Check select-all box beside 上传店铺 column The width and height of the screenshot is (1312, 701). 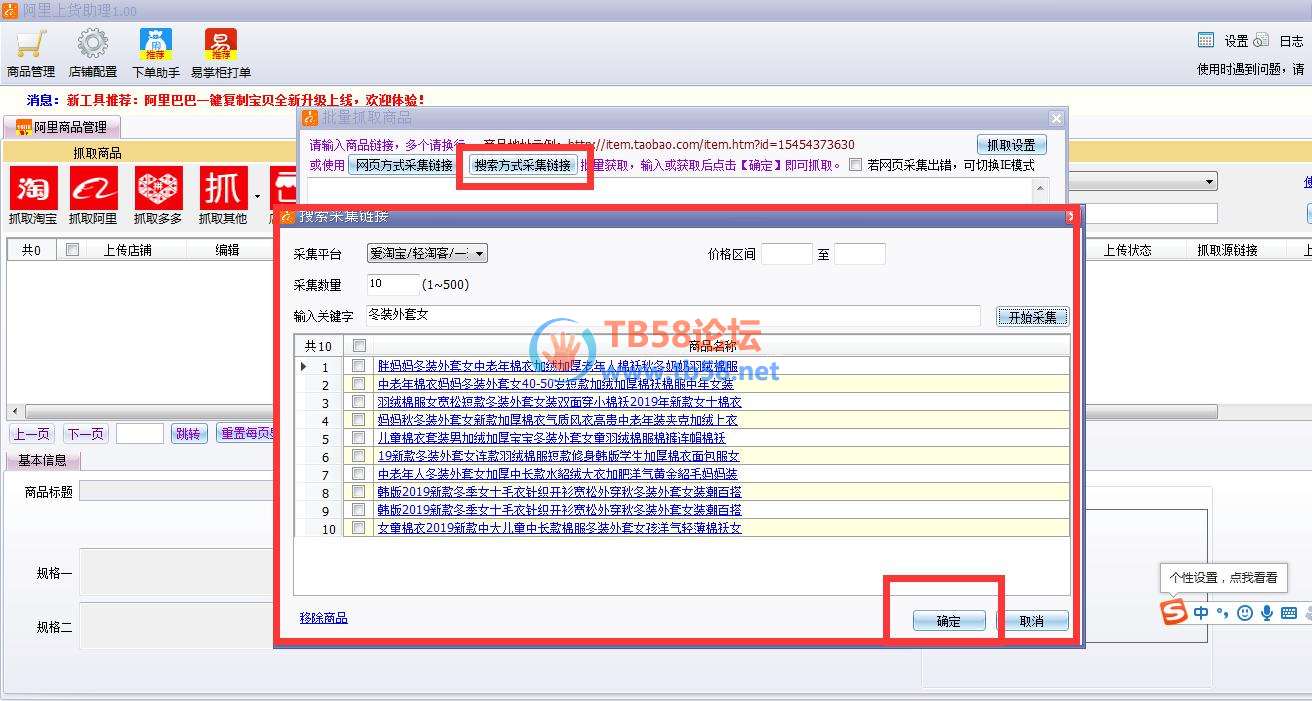click(x=72, y=250)
